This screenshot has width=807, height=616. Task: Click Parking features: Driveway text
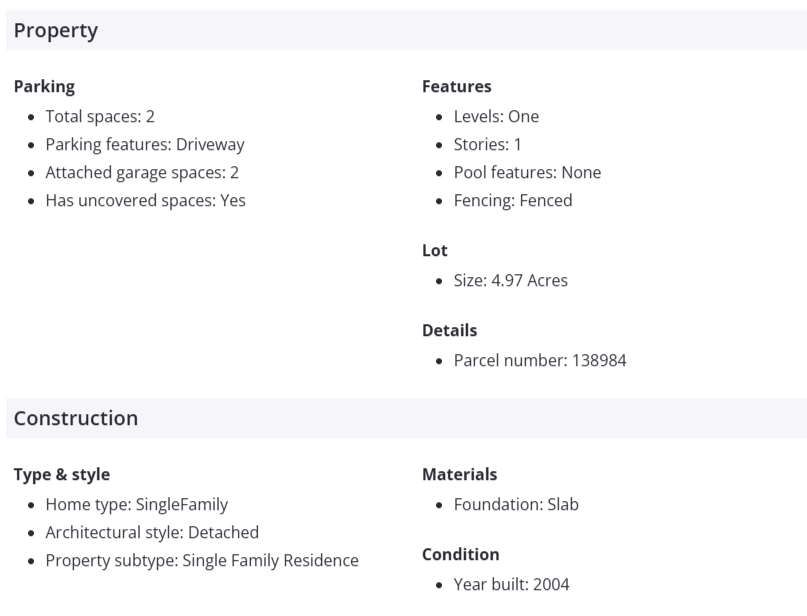pos(145,144)
